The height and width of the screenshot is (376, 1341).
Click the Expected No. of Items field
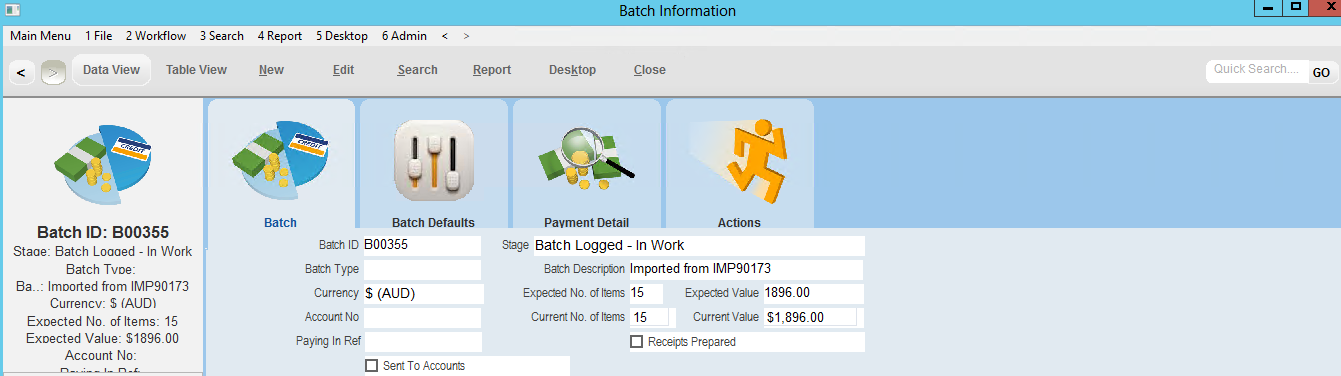(x=646, y=293)
